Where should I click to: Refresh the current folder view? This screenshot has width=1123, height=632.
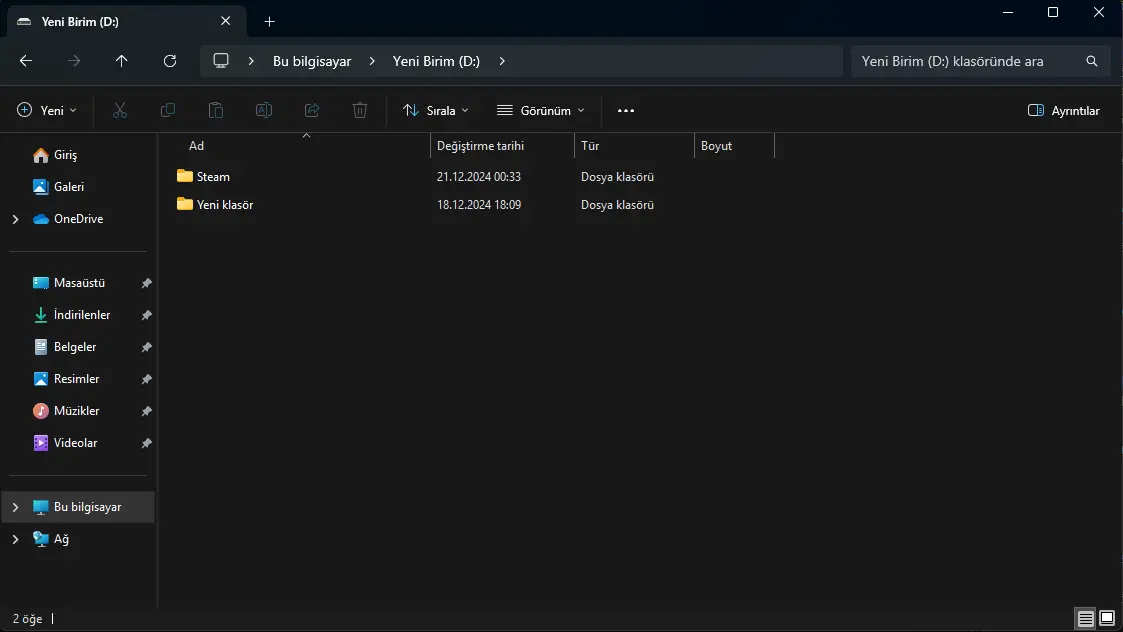tap(170, 61)
